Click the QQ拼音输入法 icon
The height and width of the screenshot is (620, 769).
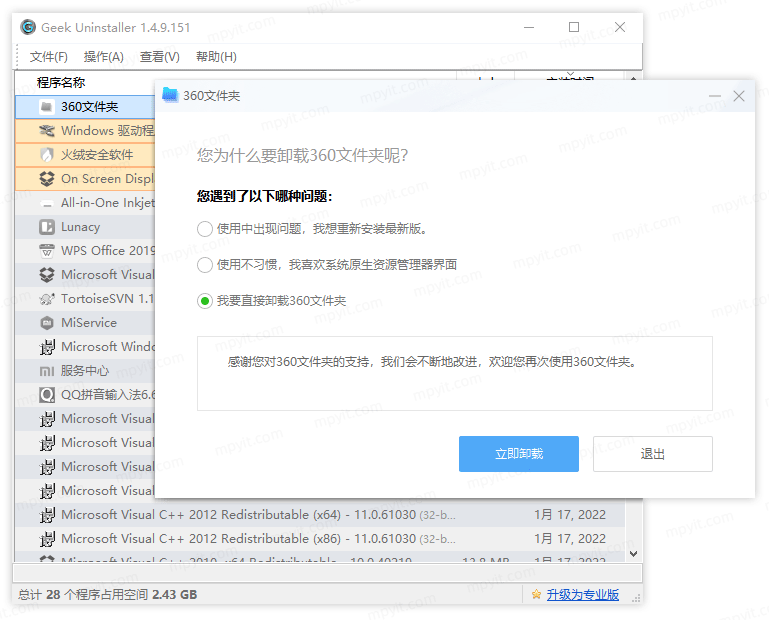[x=47, y=395]
